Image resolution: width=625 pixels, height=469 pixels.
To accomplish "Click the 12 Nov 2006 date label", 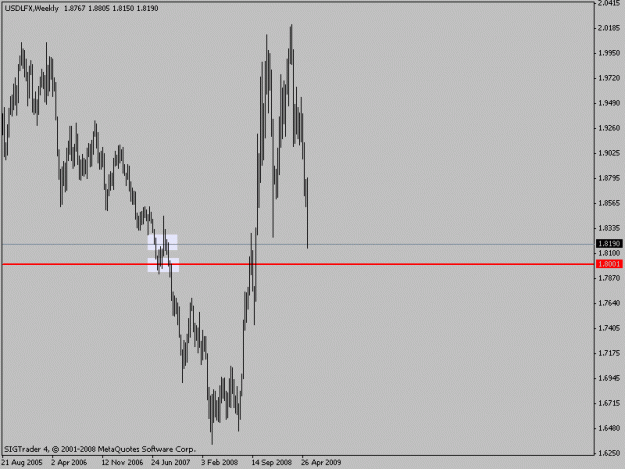I will tap(122, 463).
